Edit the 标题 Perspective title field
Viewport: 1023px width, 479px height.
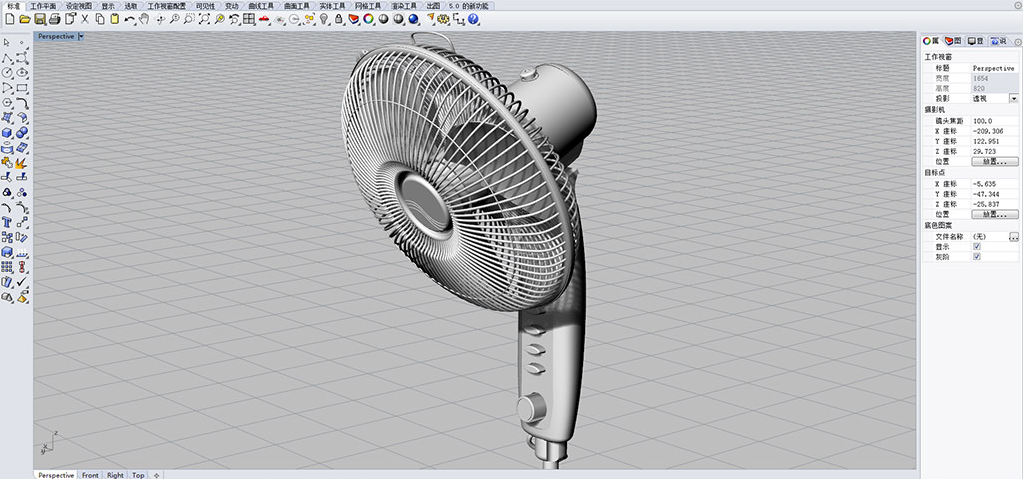[994, 68]
